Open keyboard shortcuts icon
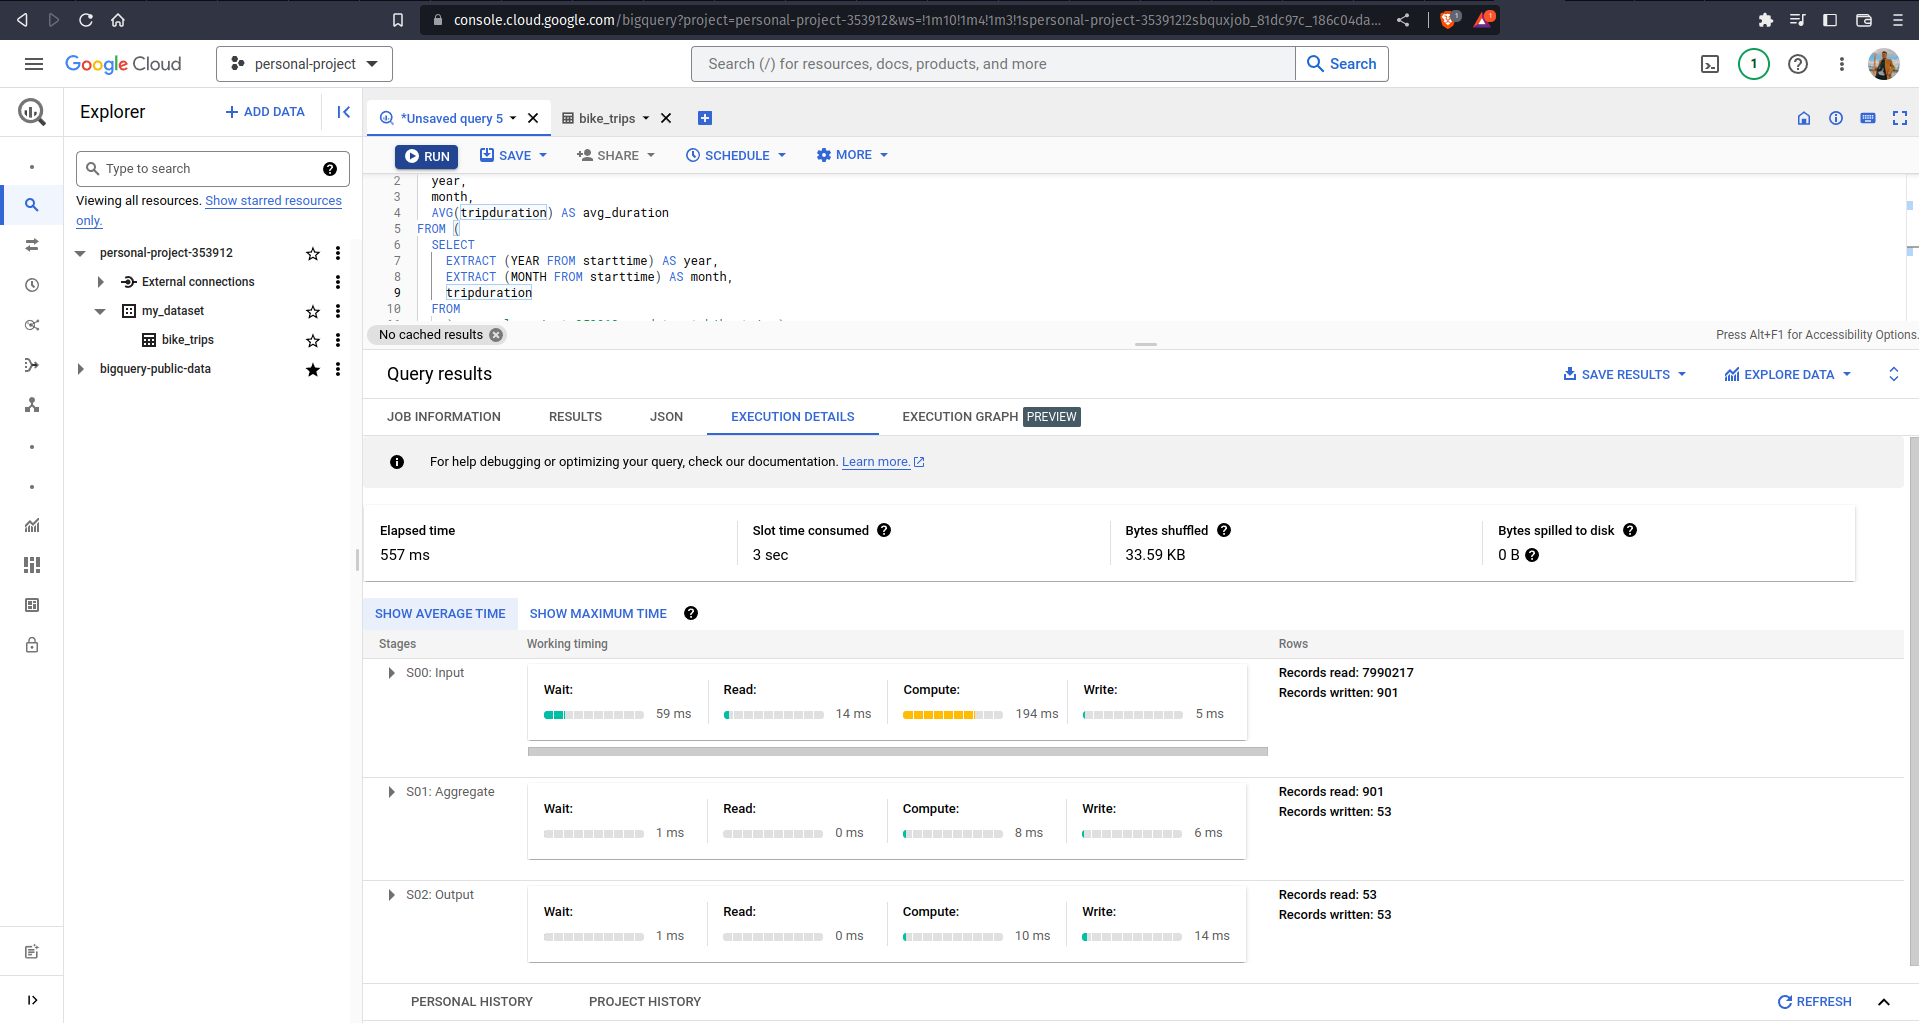This screenshot has height=1023, width=1919. pyautogui.click(x=1868, y=118)
